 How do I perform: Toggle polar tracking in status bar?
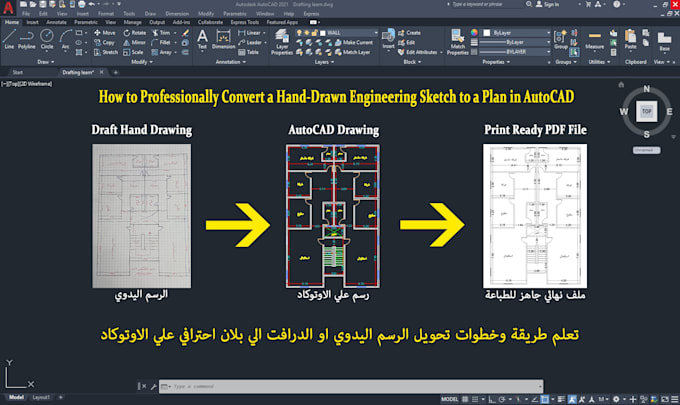502,399
